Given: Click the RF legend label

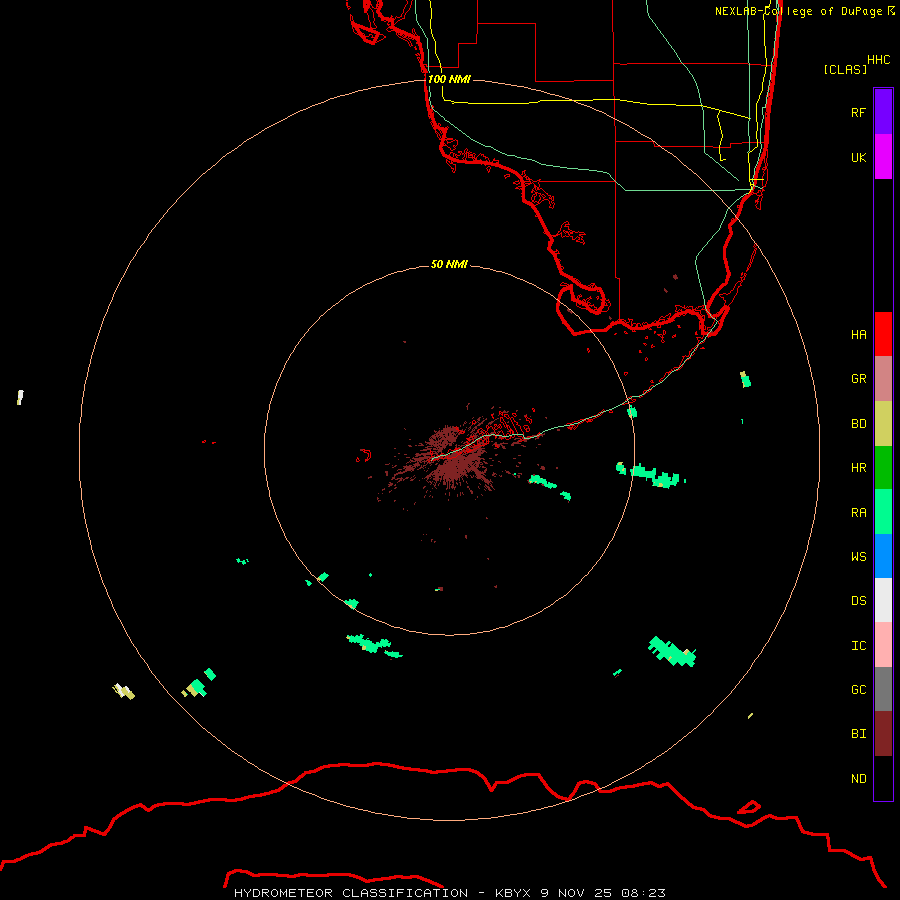Looking at the screenshot, I should 858,112.
